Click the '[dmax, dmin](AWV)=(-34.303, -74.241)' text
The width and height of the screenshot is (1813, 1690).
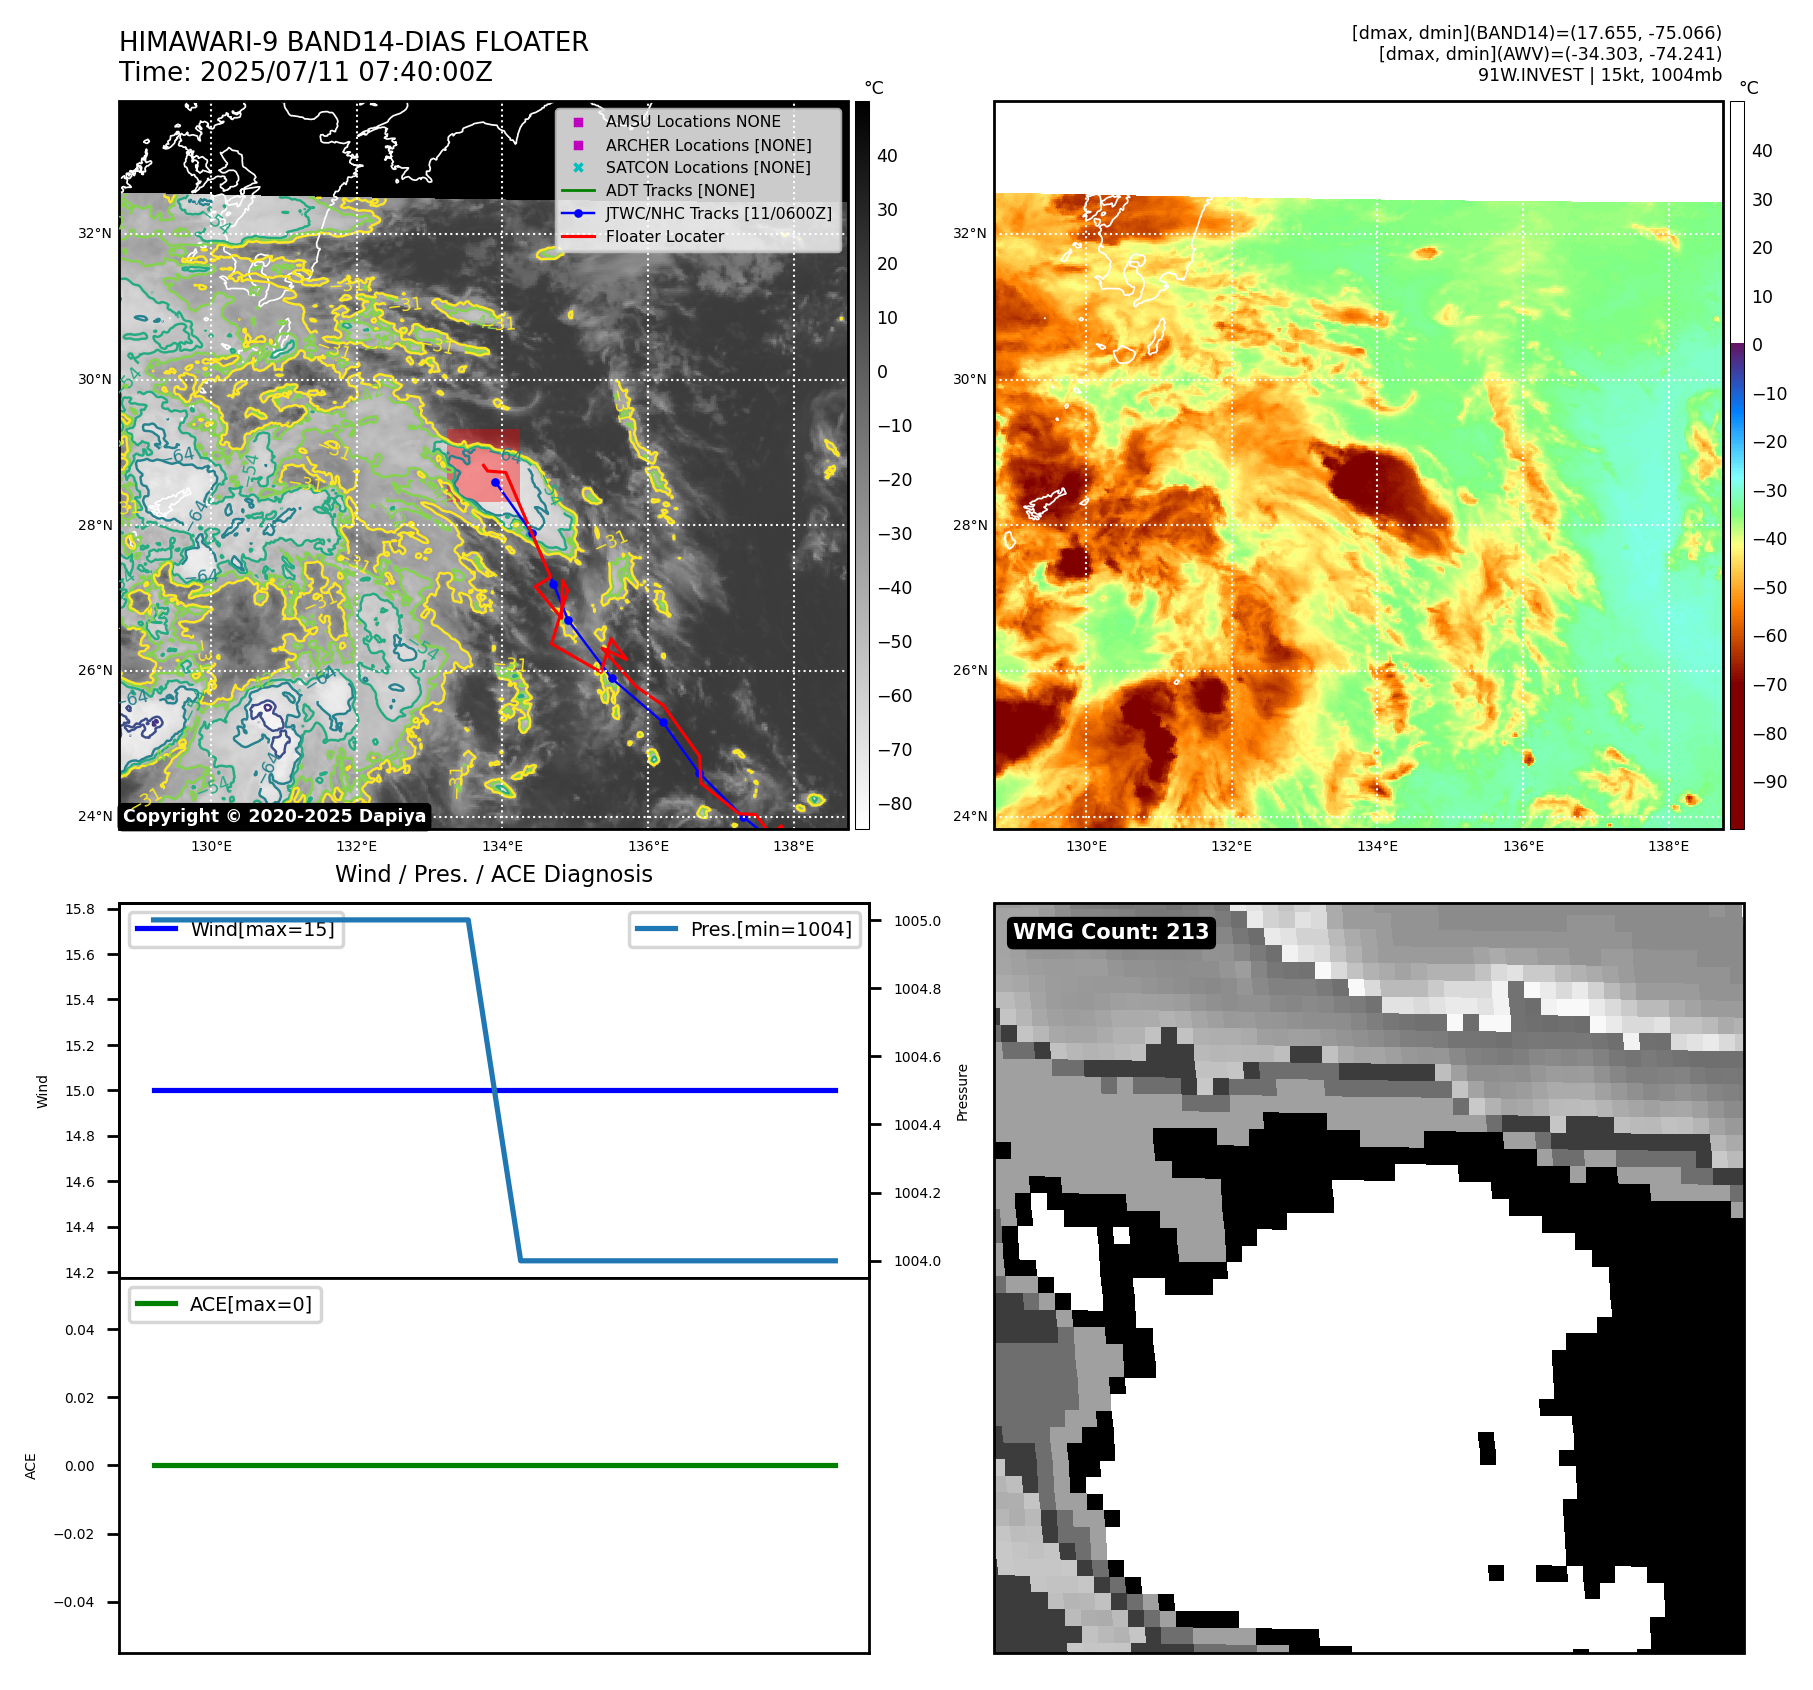click(1550, 54)
